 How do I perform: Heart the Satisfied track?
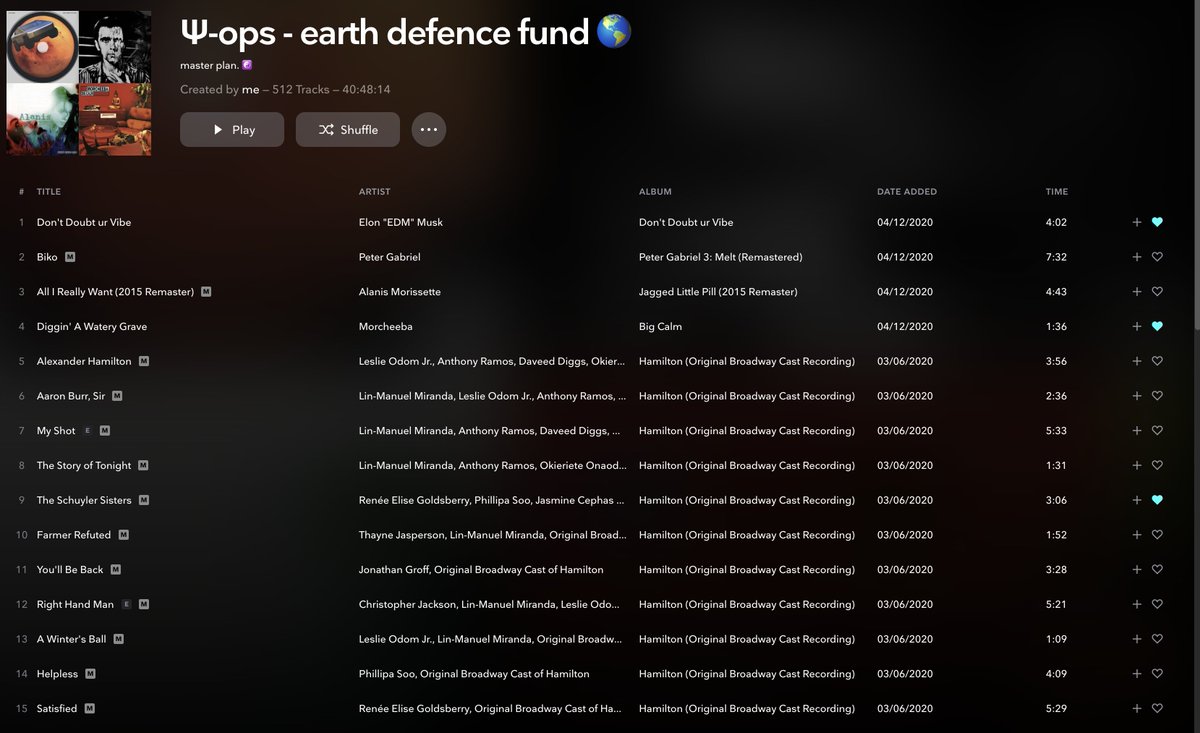[x=1157, y=709]
